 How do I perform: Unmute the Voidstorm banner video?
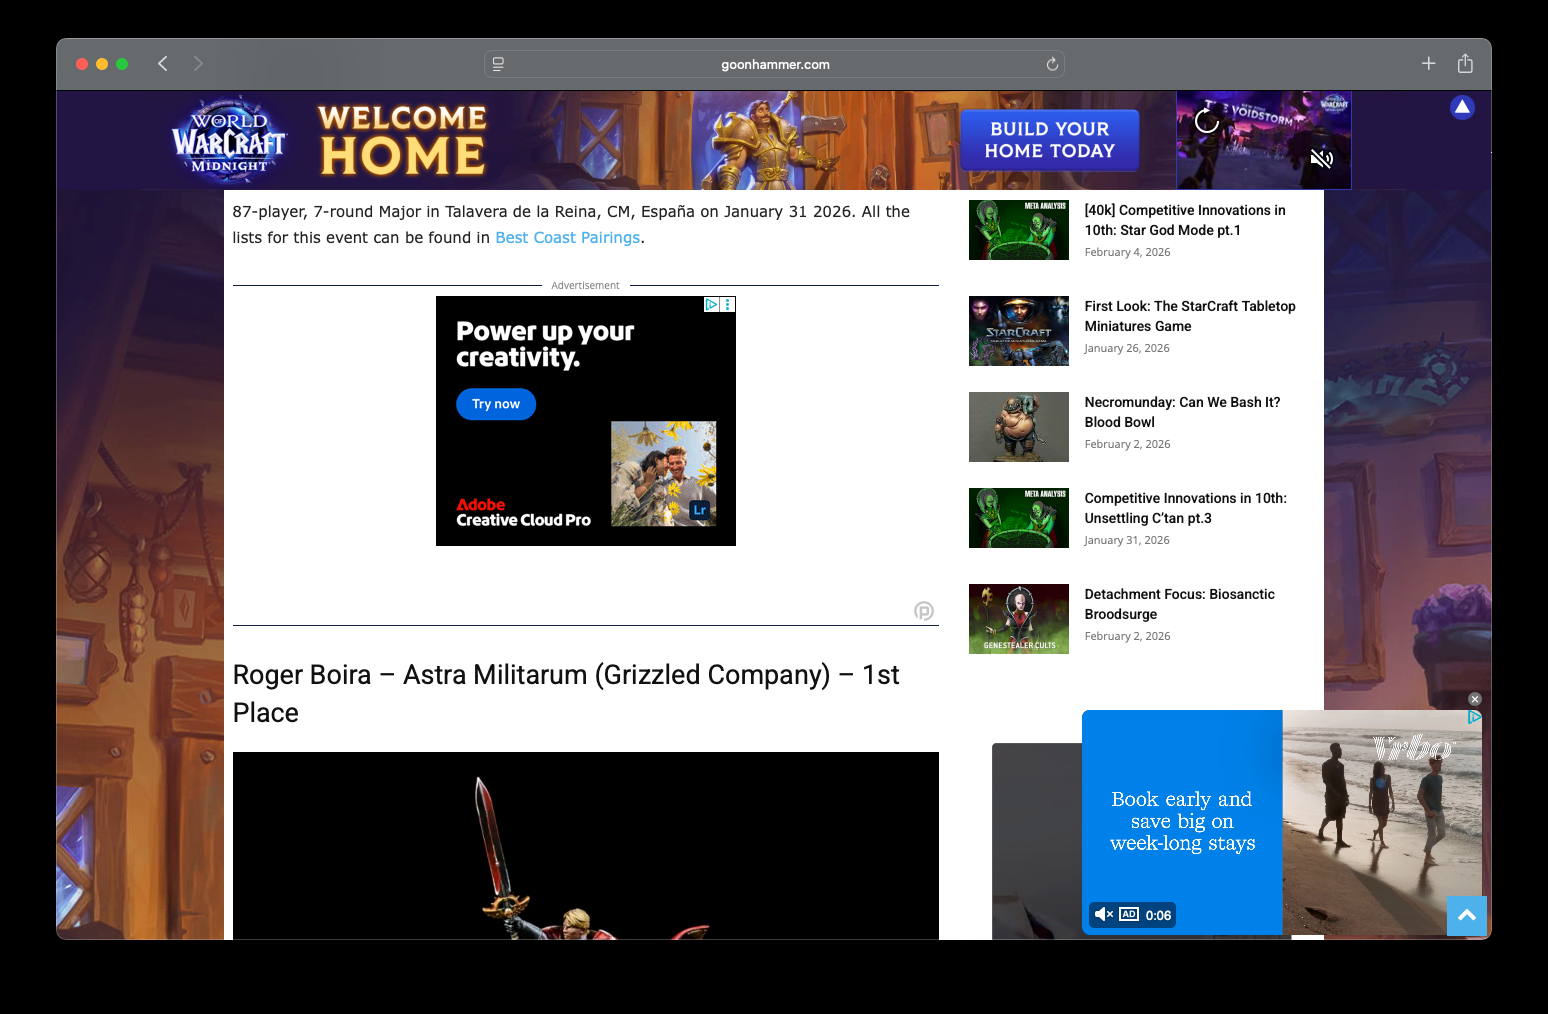pyautogui.click(x=1321, y=158)
